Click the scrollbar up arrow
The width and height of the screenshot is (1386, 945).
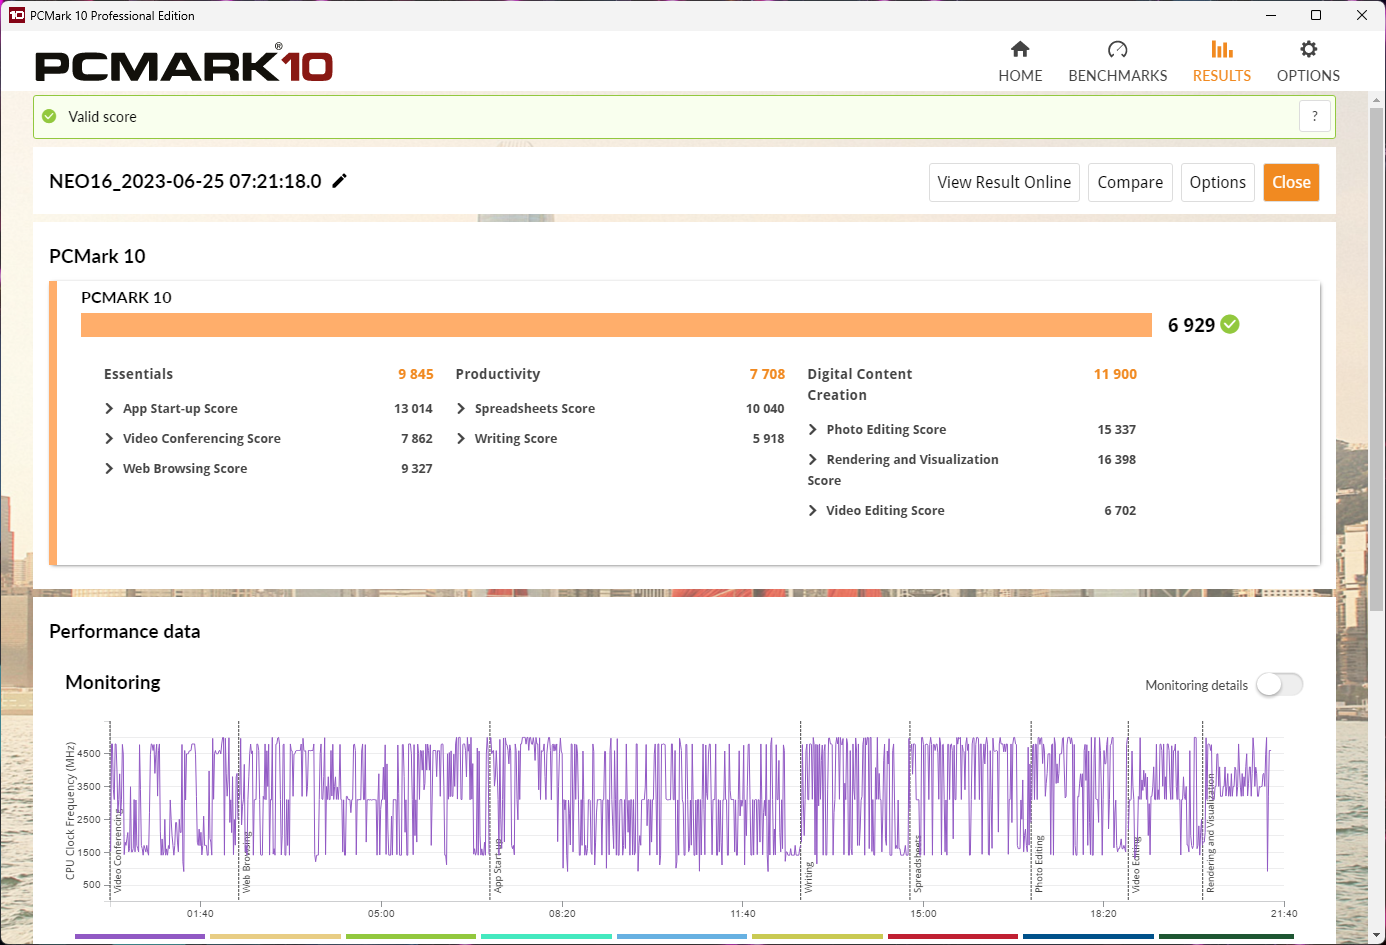tap(1377, 100)
